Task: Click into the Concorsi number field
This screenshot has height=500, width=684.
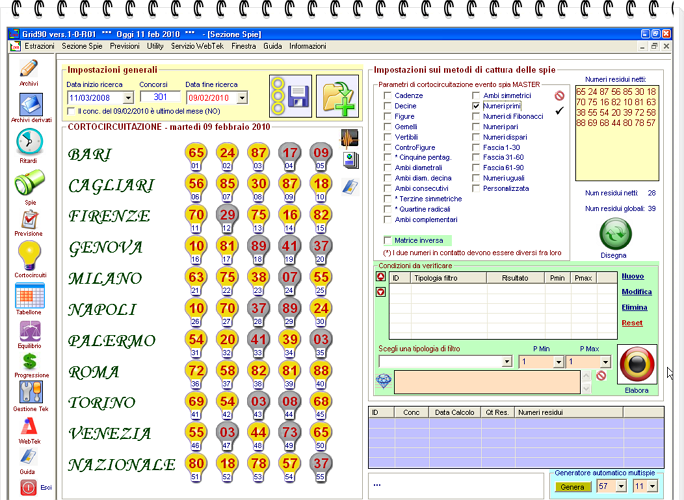Action: point(159,98)
